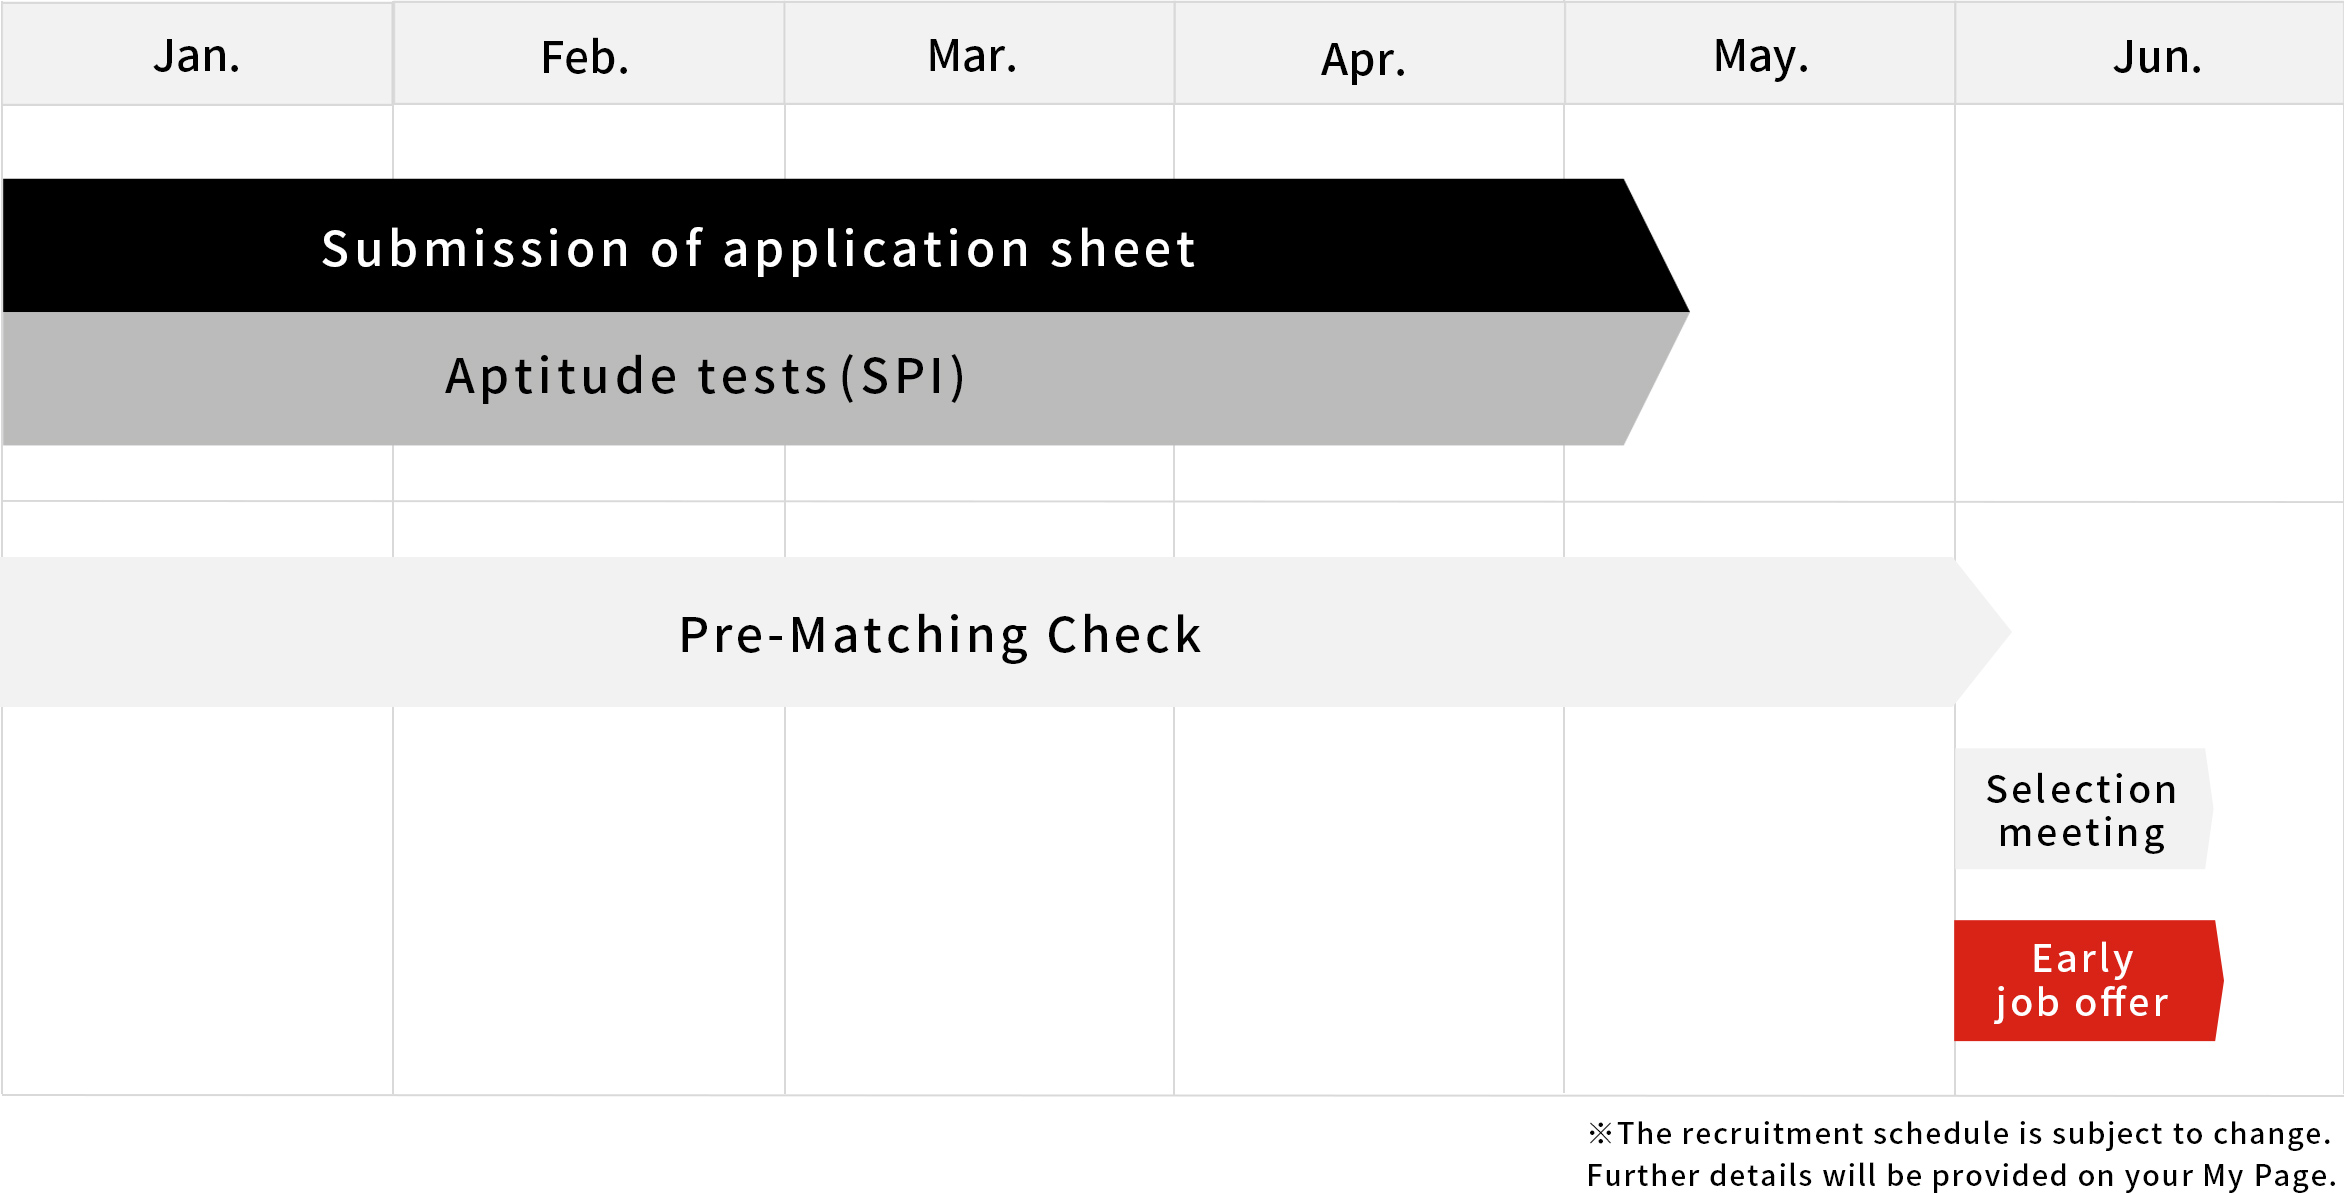The height and width of the screenshot is (1193, 2344).
Task: Click the black Submission of application sheet bar
Action: (x=758, y=248)
